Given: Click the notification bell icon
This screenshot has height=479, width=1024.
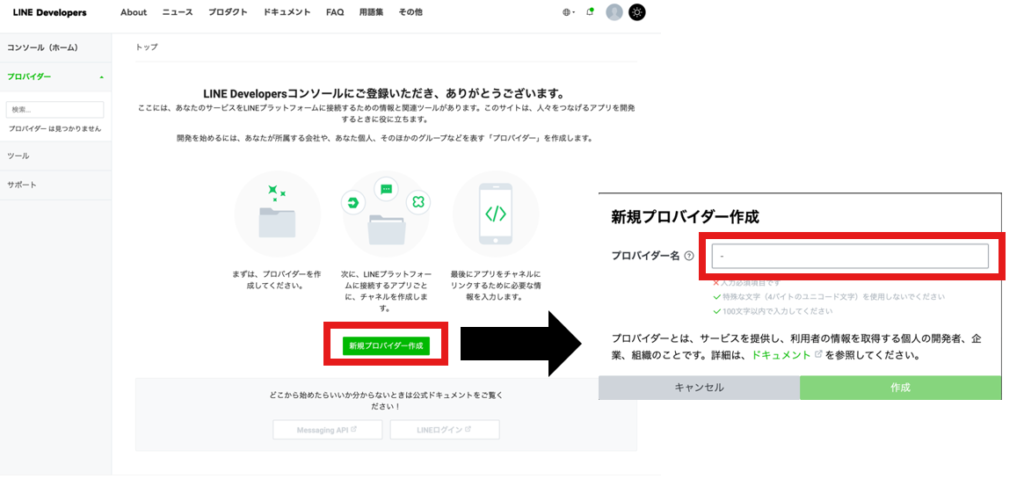Looking at the screenshot, I should click(x=590, y=12).
